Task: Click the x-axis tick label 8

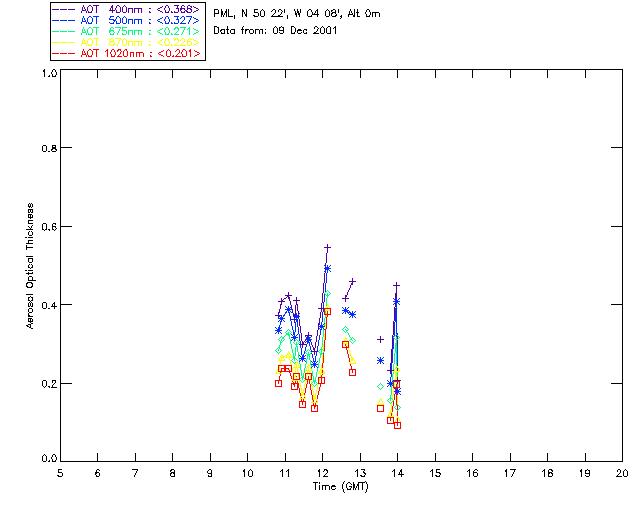Action: [x=173, y=473]
